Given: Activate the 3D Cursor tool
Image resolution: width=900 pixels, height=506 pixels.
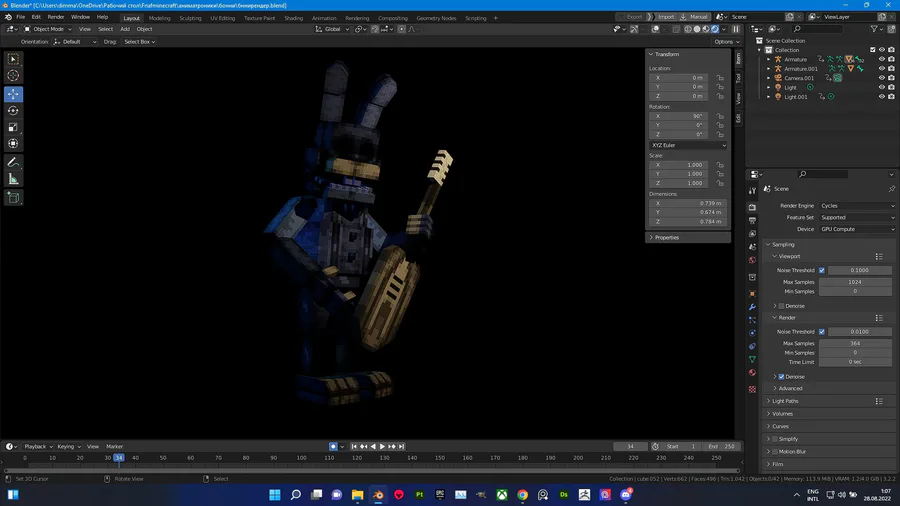Looking at the screenshot, I should coord(13,76).
